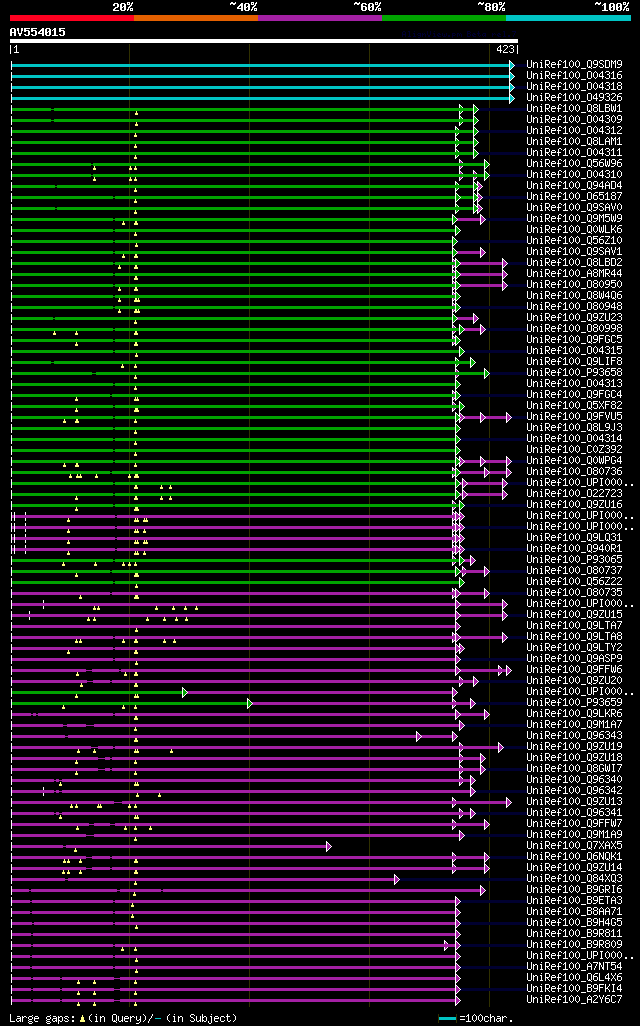The image size is (640, 1026).
Task: Click the cyan ~100% identity legend segment
Action: pyautogui.click(x=569, y=18)
